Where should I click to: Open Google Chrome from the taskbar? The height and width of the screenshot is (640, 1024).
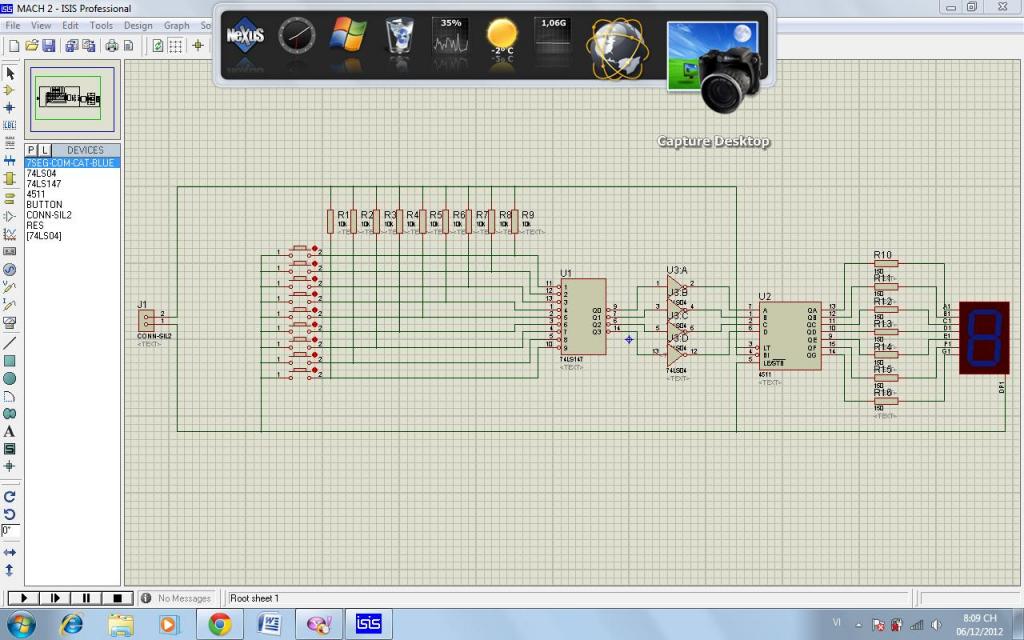point(219,624)
